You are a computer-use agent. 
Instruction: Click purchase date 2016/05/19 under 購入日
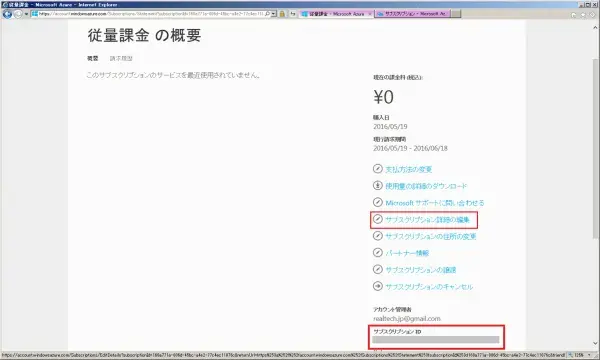(x=390, y=127)
